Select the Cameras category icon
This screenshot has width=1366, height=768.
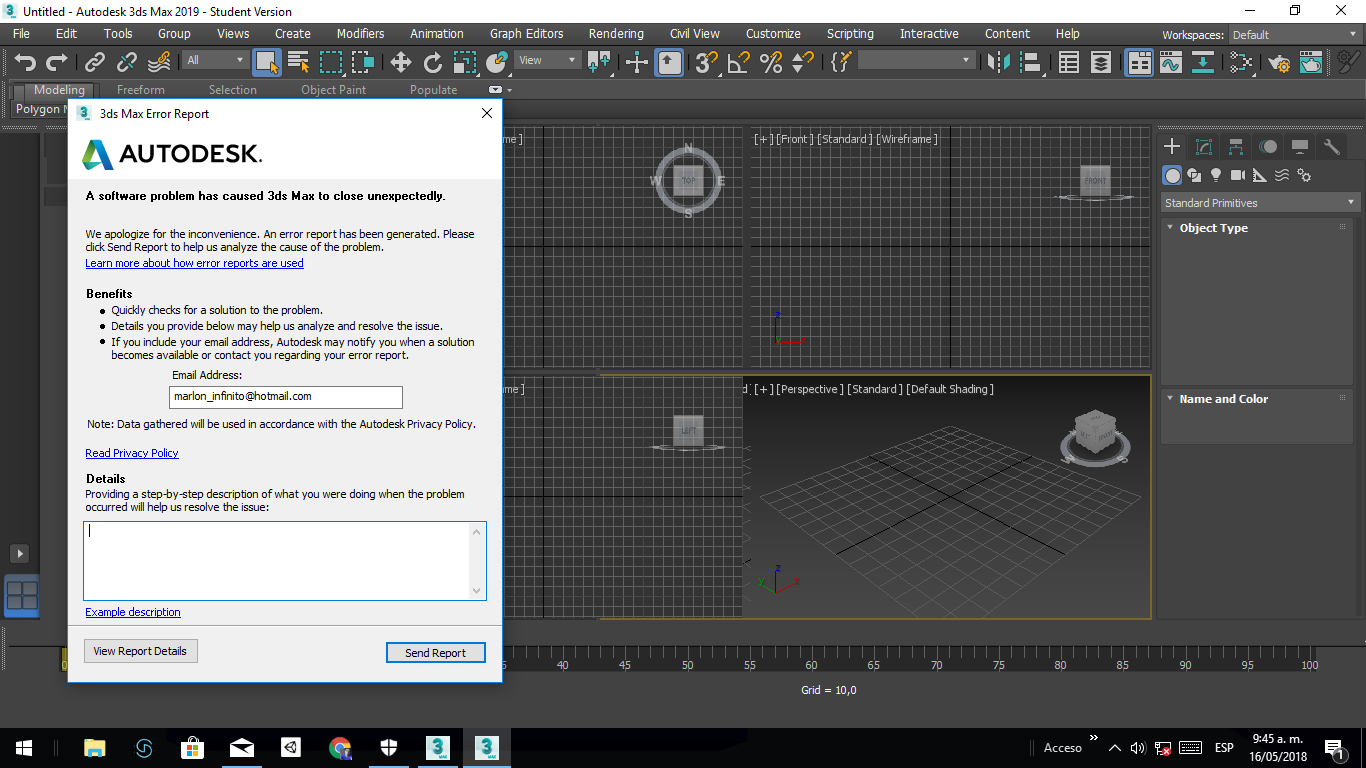tap(1238, 175)
